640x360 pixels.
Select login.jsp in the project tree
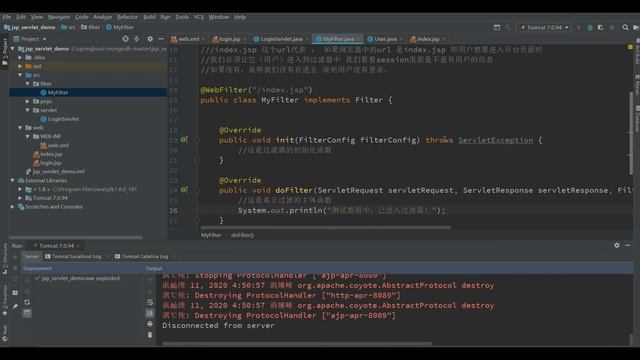point(51,163)
